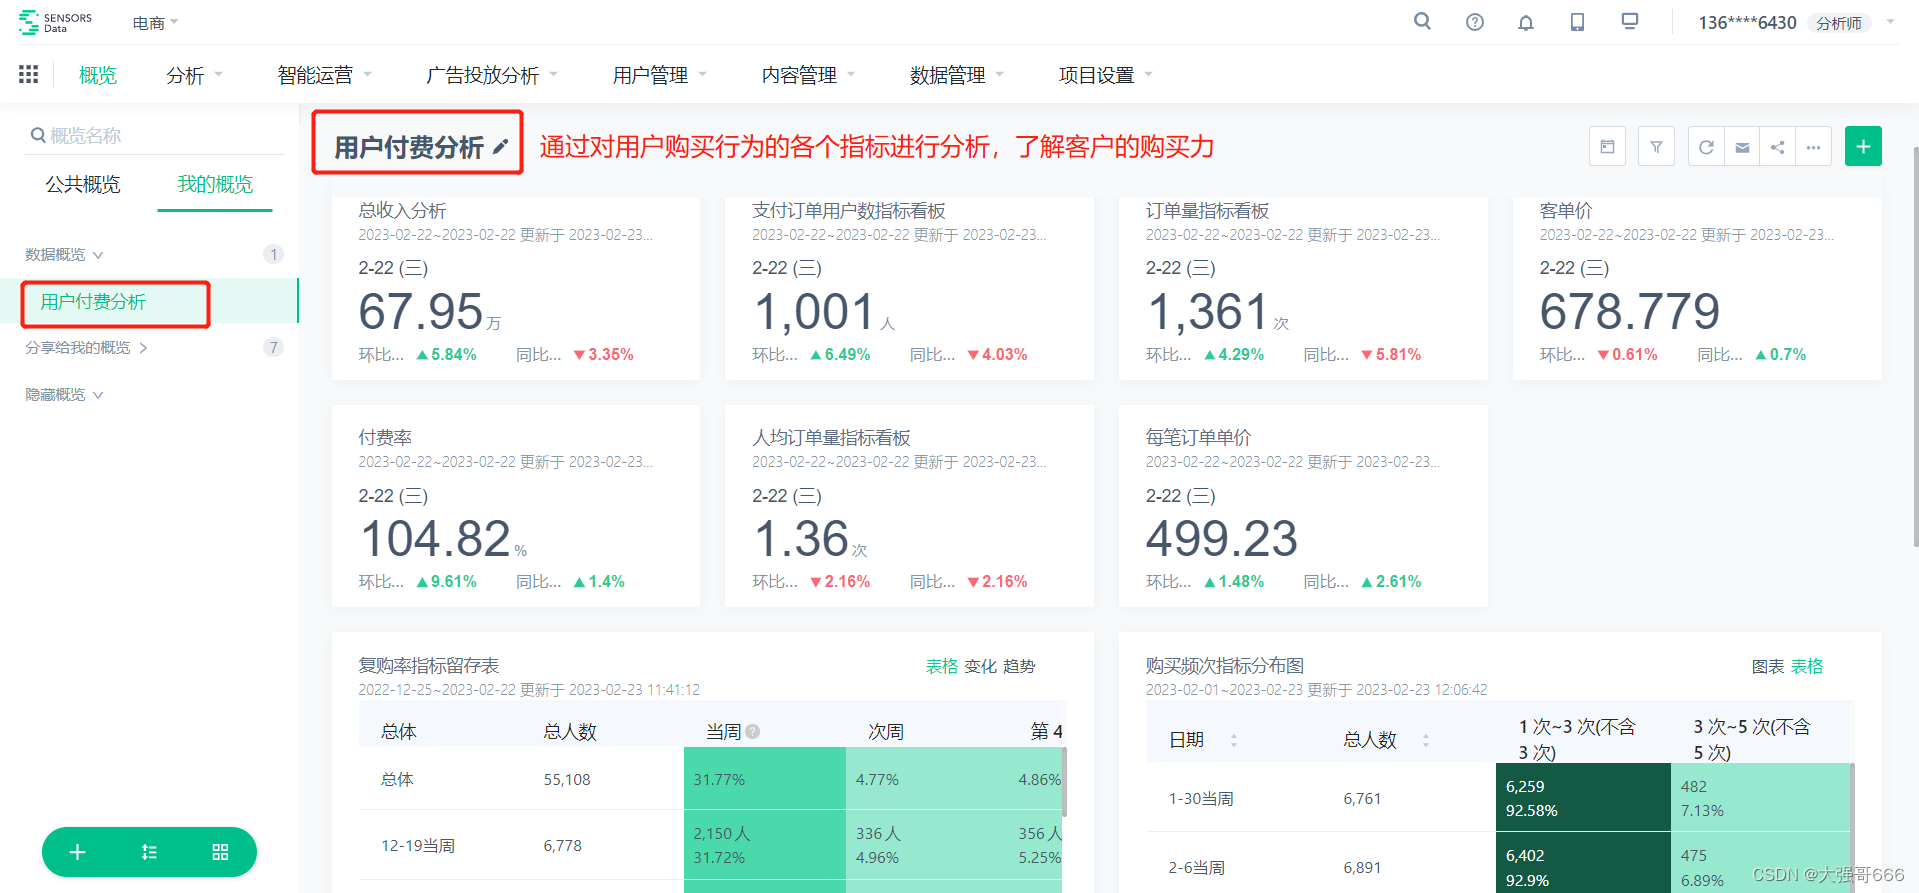Switch frequency chart to 表格 view

(x=1807, y=666)
